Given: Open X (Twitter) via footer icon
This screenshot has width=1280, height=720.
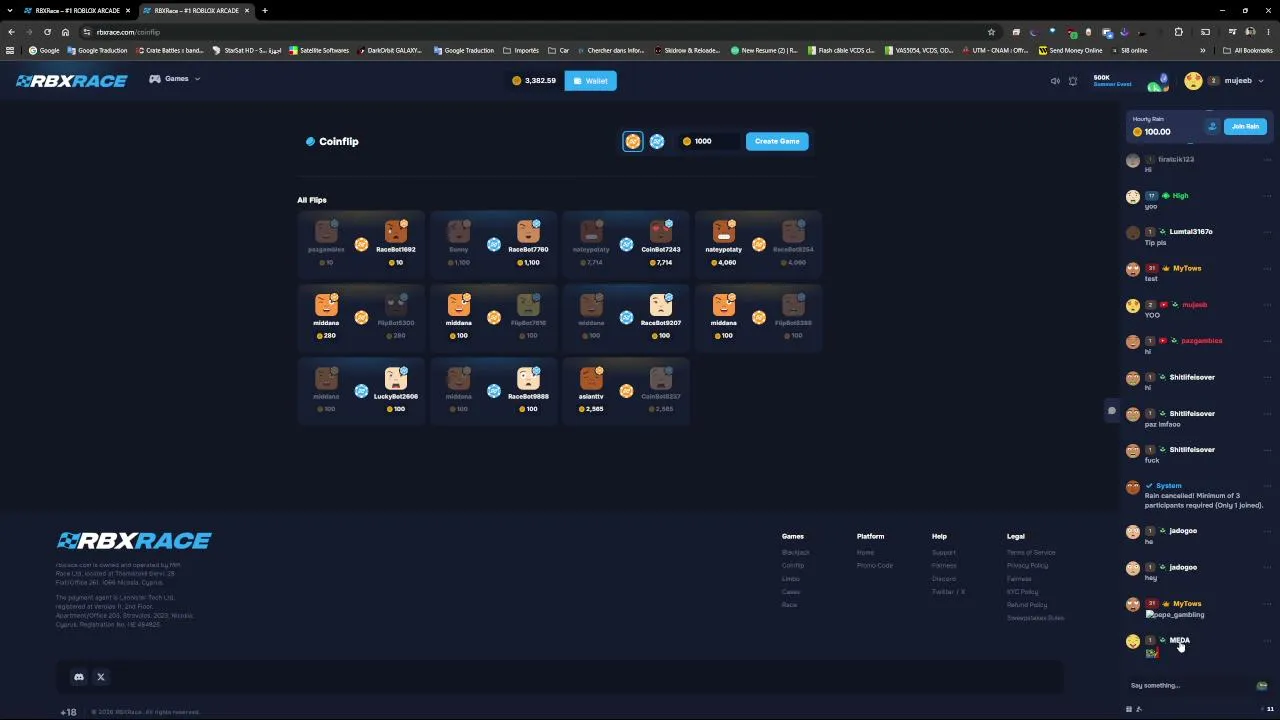Looking at the screenshot, I should (101, 677).
